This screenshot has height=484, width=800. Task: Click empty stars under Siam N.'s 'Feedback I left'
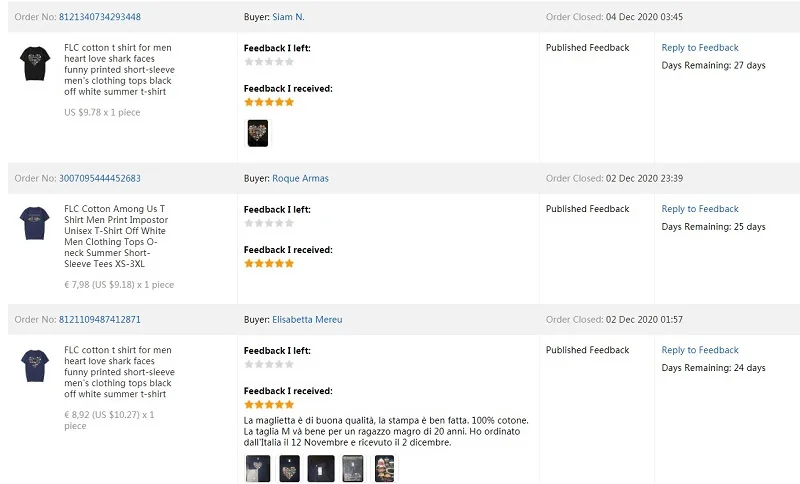pyautogui.click(x=269, y=62)
